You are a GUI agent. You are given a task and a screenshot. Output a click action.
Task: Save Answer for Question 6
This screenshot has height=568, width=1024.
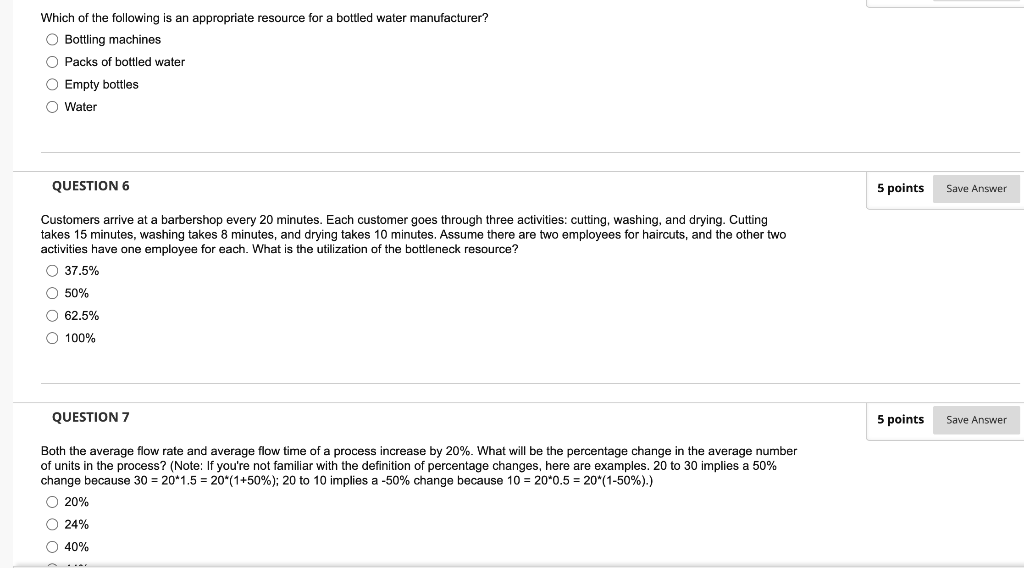tap(976, 189)
